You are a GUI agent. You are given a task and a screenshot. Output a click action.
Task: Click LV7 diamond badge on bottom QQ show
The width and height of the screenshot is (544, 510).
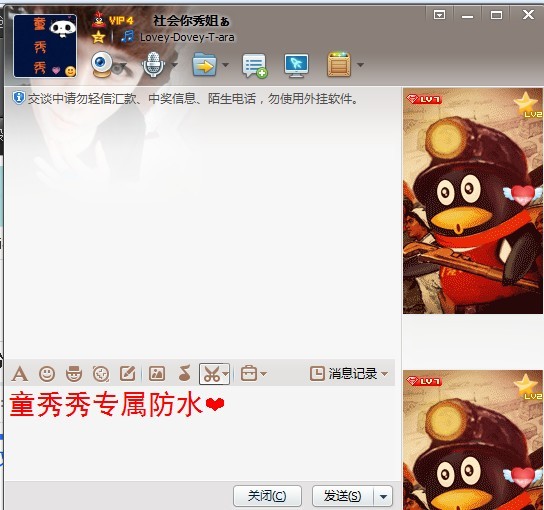424,381
